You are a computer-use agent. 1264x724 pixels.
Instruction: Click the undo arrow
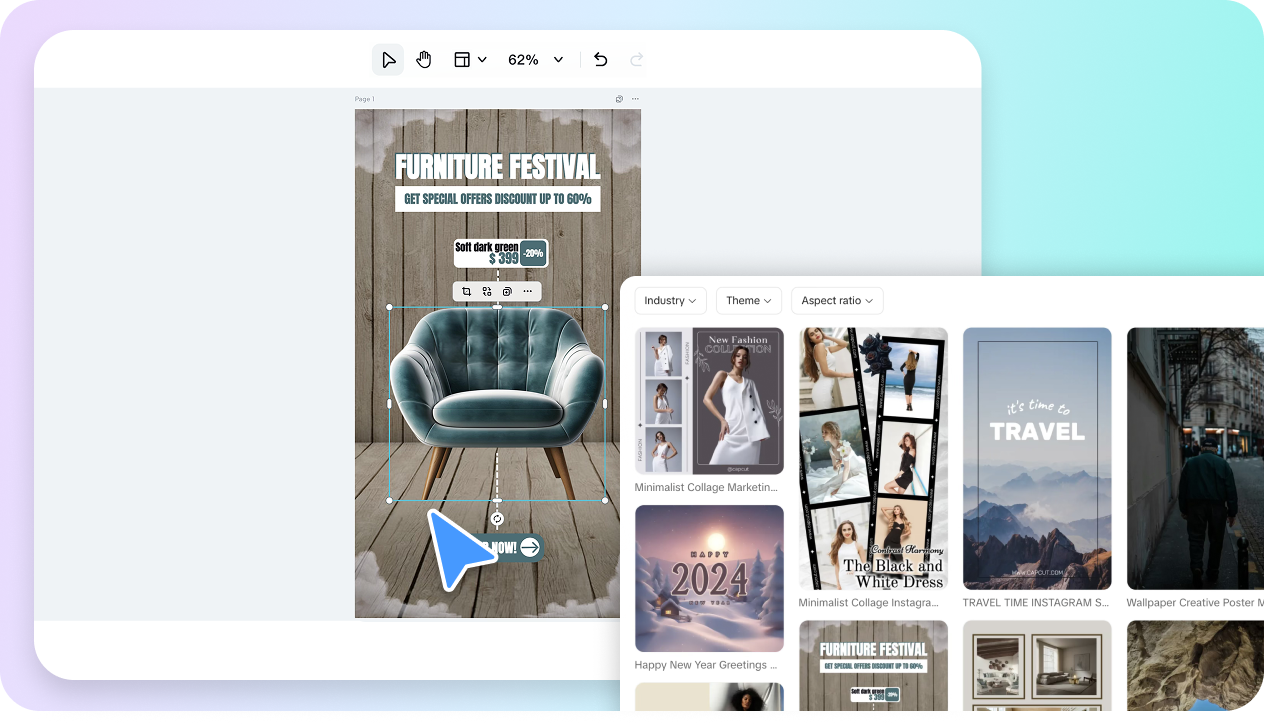coord(600,60)
